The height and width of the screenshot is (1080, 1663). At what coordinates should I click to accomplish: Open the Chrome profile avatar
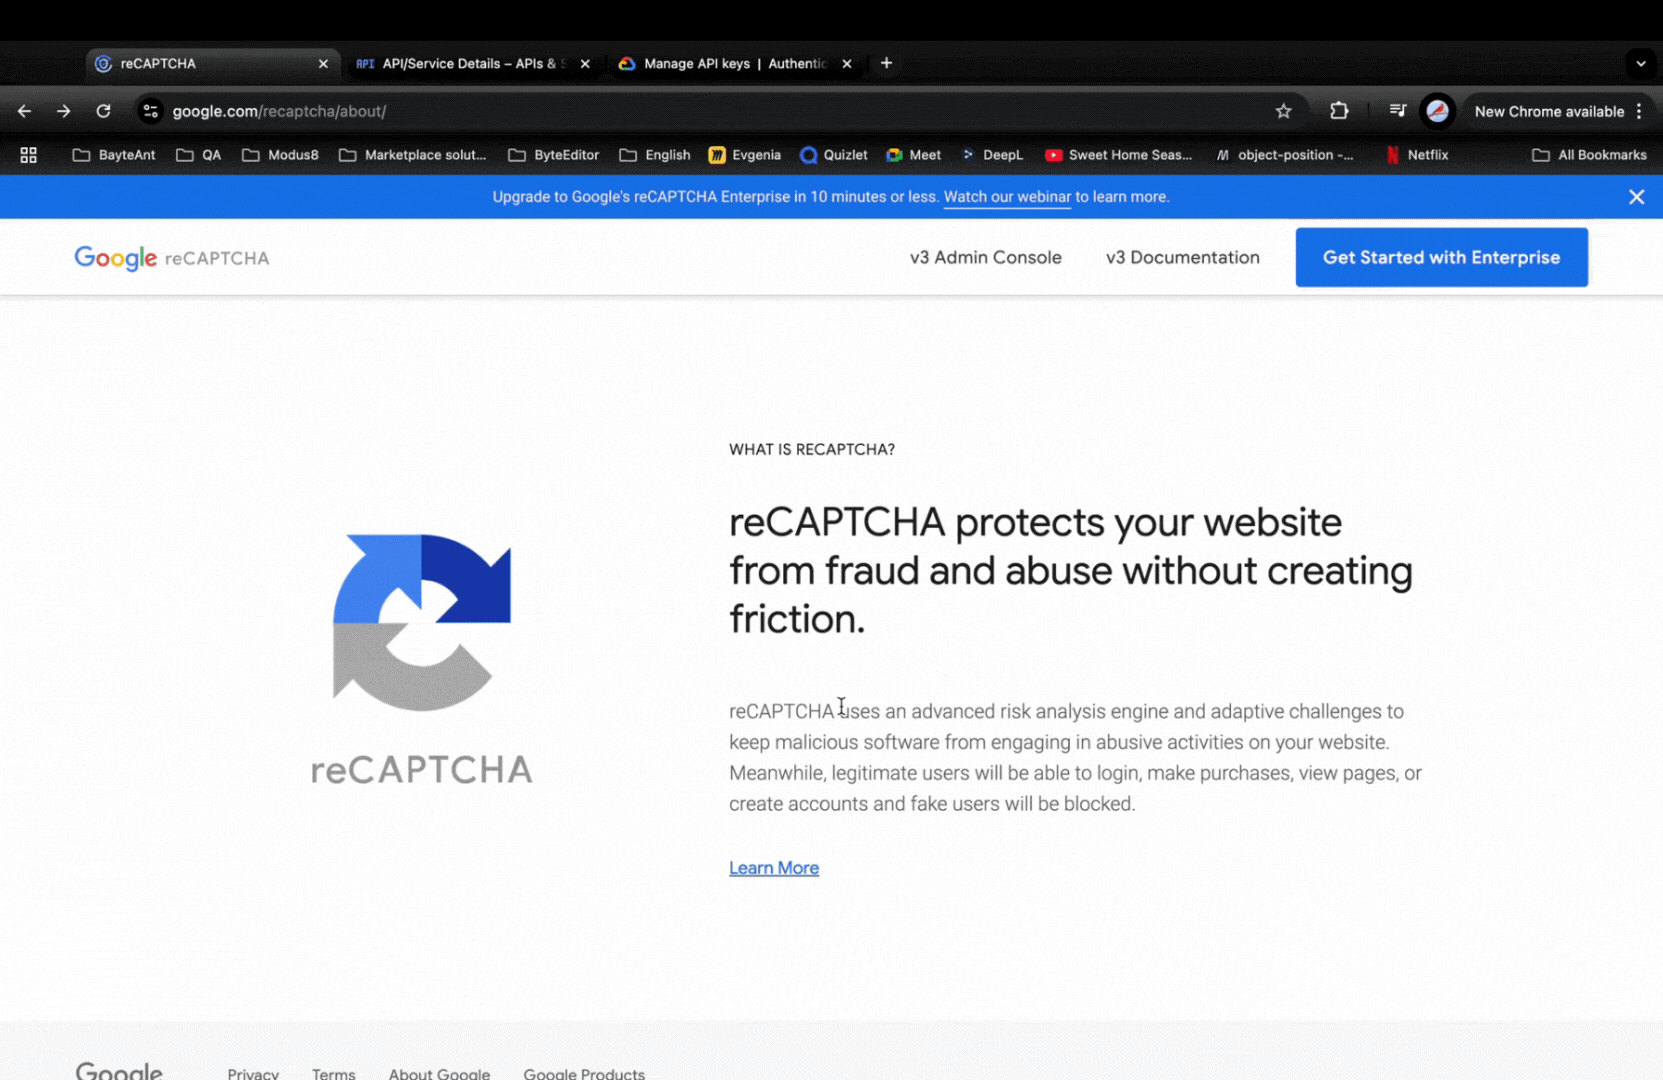pos(1437,111)
